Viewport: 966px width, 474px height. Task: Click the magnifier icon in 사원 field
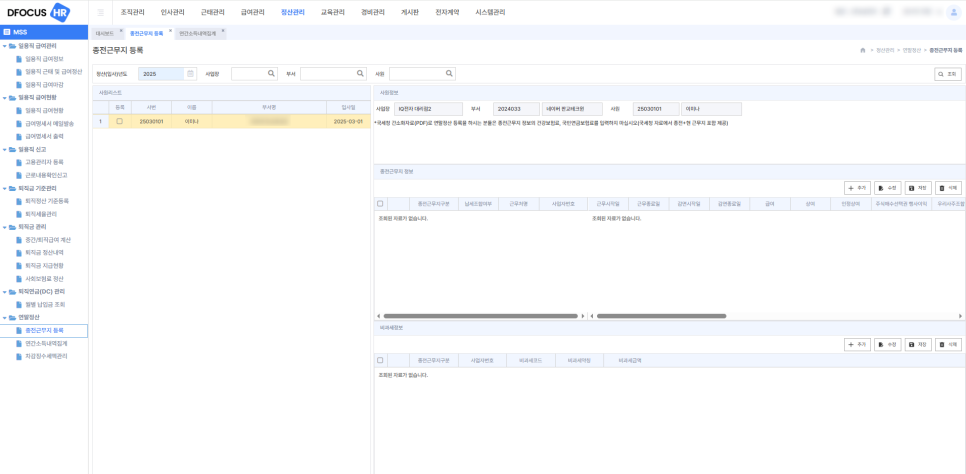(450, 73)
